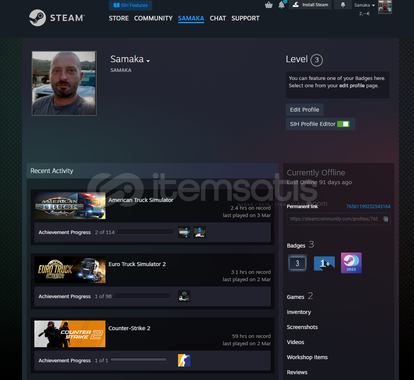This screenshot has height=380, width=414.
Task: Click the small avatar in header
Action: (385, 7)
